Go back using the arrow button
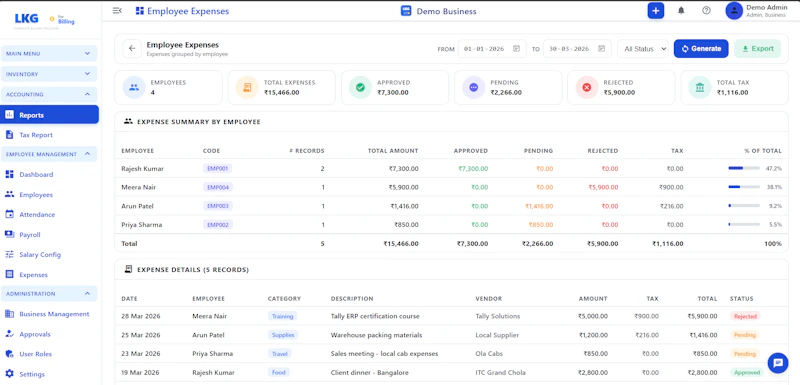This screenshot has width=800, height=385. click(132, 48)
